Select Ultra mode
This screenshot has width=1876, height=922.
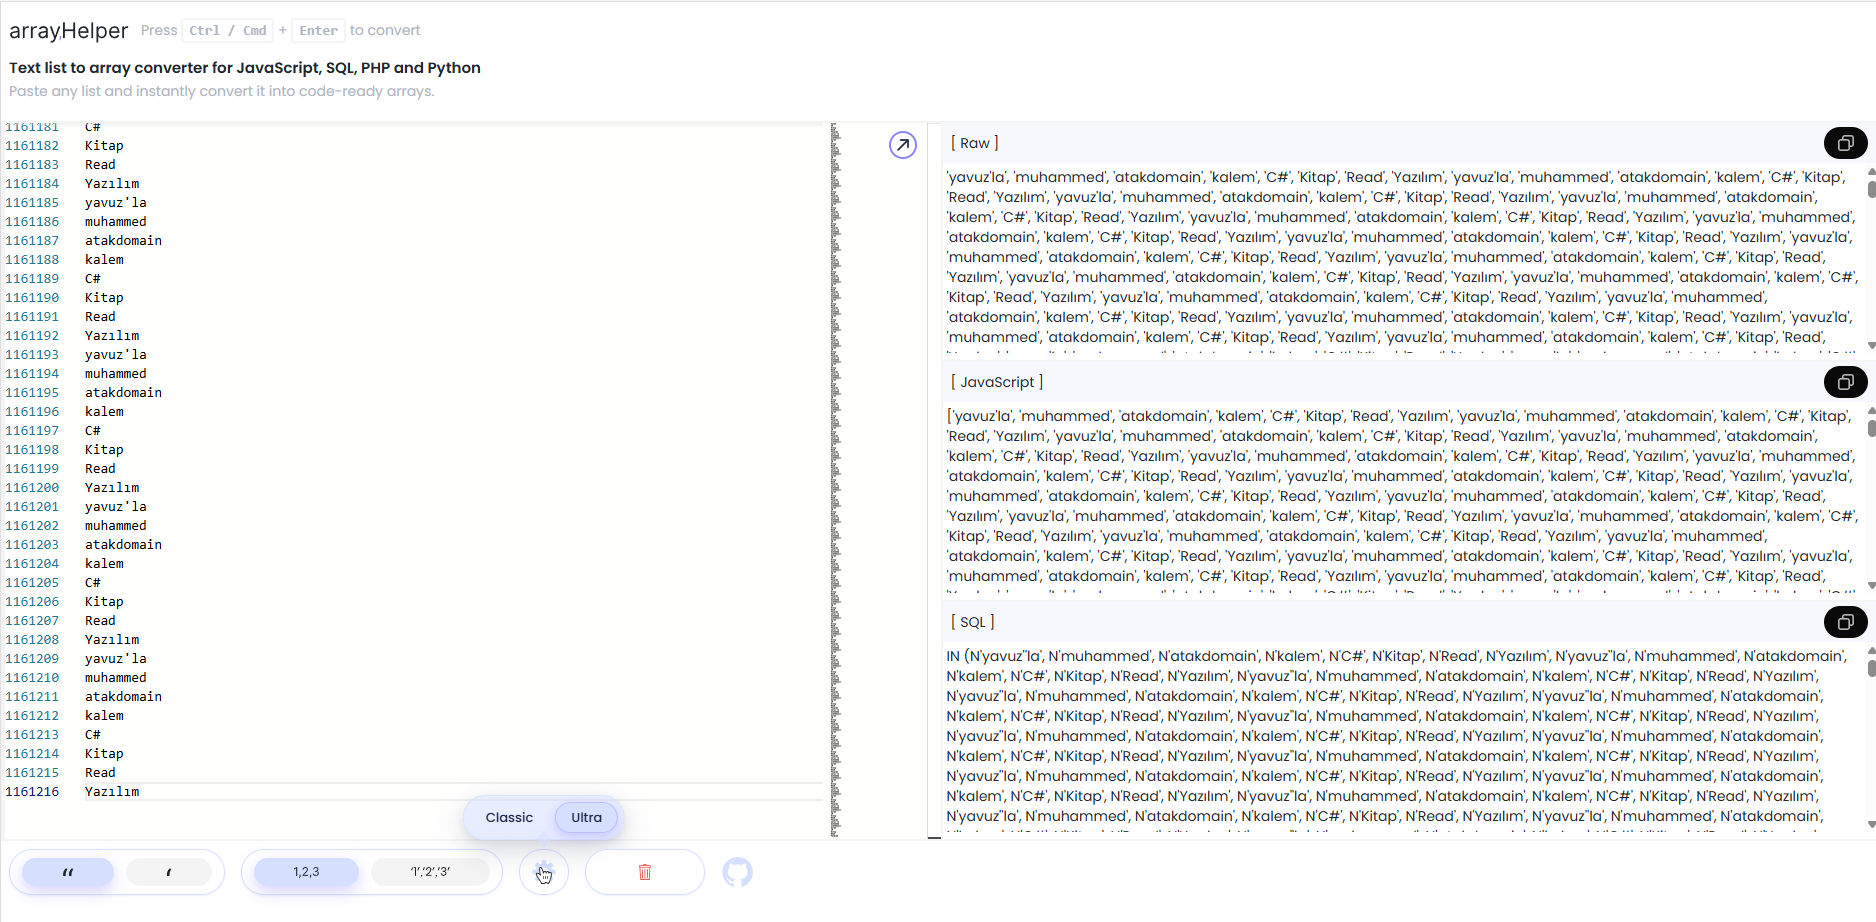pyautogui.click(x=586, y=817)
